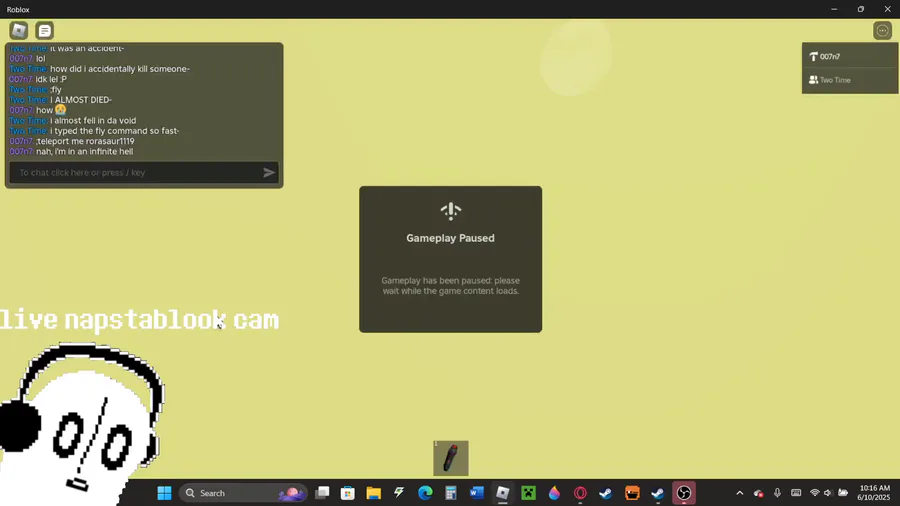This screenshot has width=900, height=506.
Task: Launch Minecraft from the taskbar
Action: (528, 493)
